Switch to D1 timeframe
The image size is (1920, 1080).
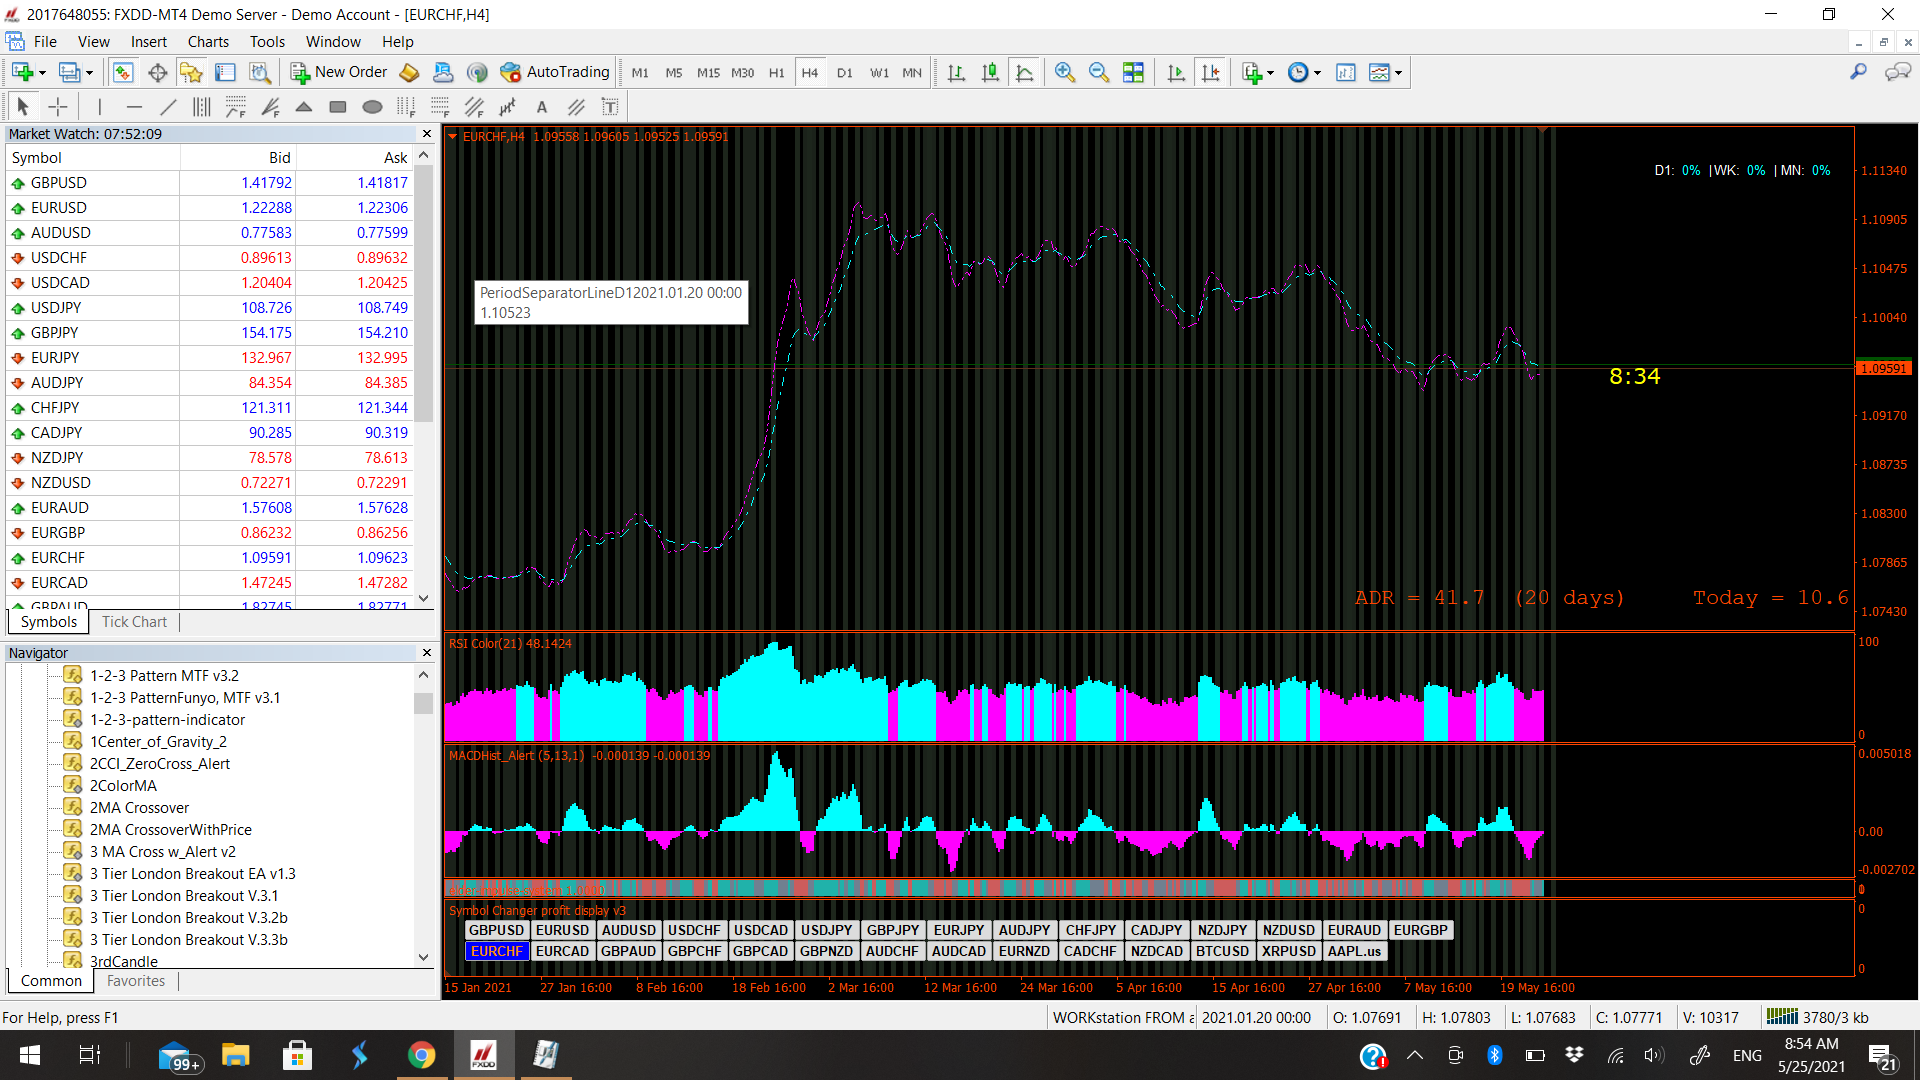point(844,72)
